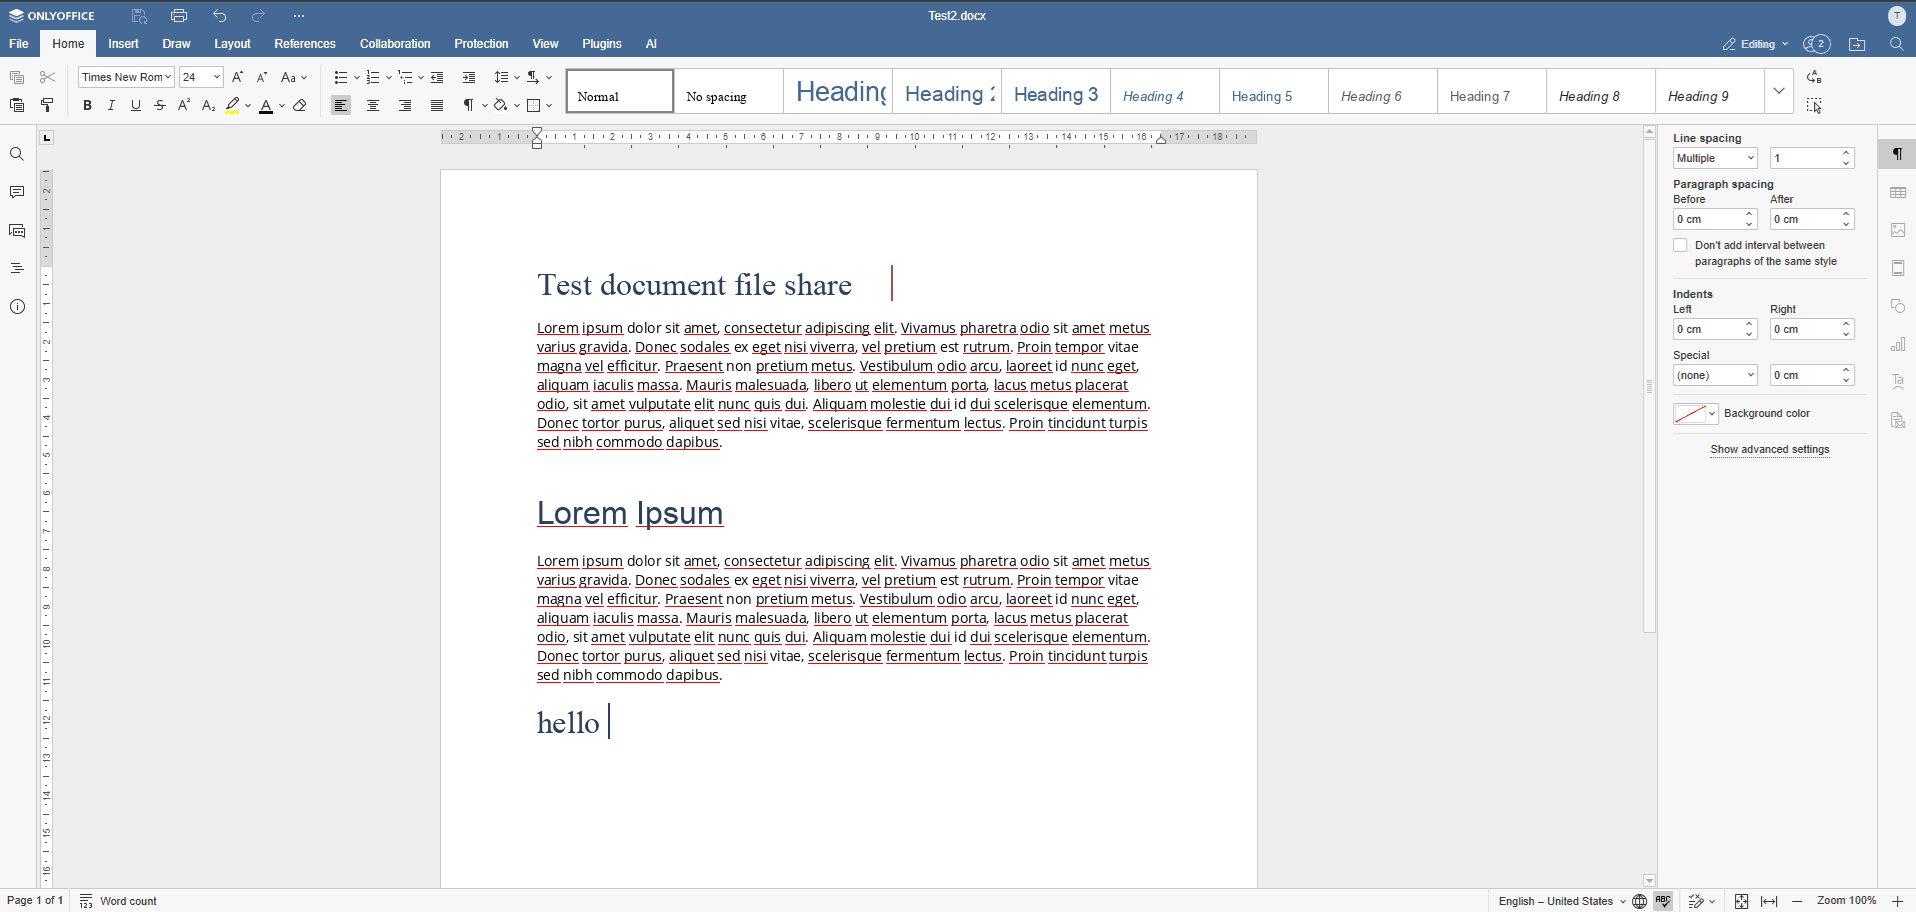
Task: Select the clear style eraser icon
Action: point(300,105)
